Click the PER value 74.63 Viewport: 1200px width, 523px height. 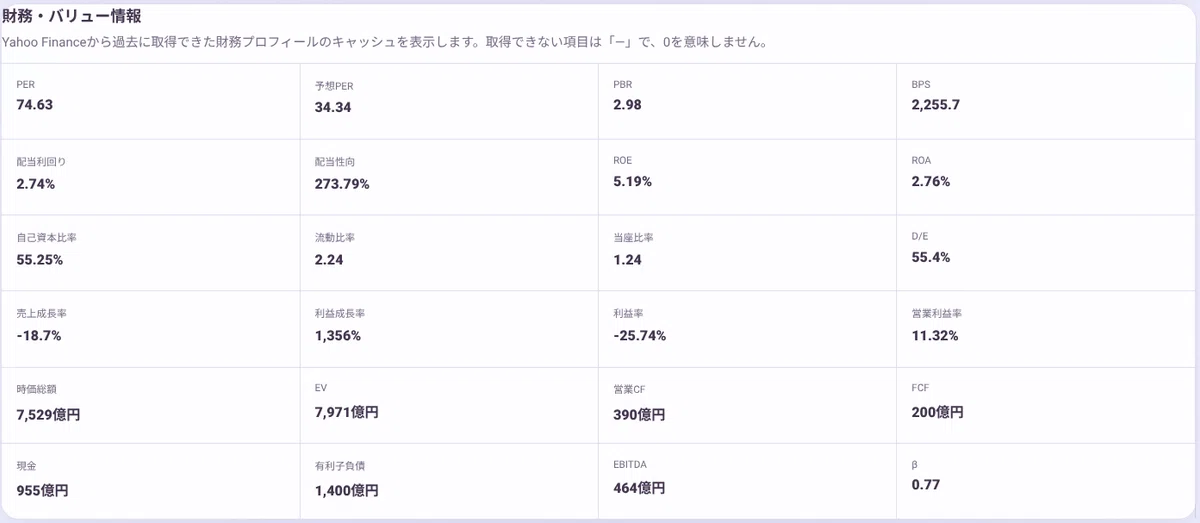[35, 105]
